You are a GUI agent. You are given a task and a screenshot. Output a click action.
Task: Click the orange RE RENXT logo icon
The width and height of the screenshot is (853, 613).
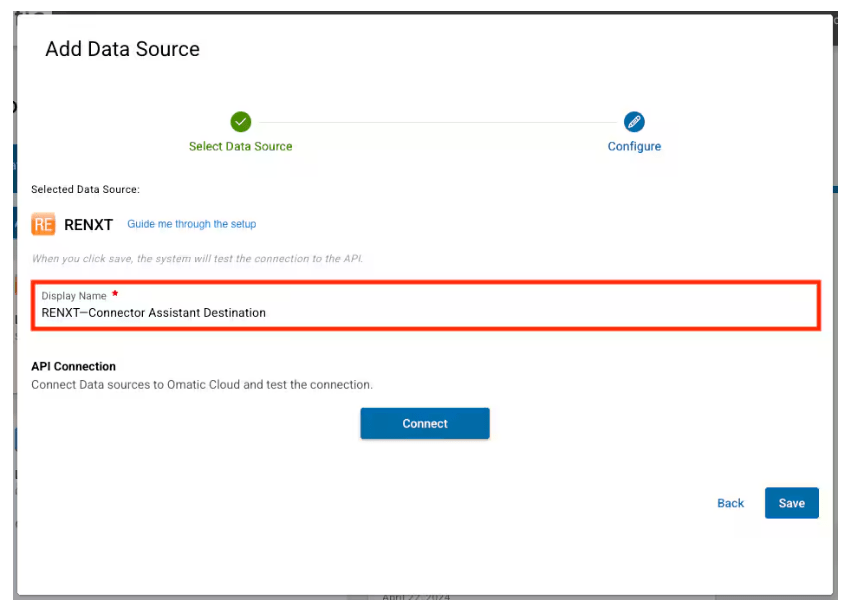43,224
